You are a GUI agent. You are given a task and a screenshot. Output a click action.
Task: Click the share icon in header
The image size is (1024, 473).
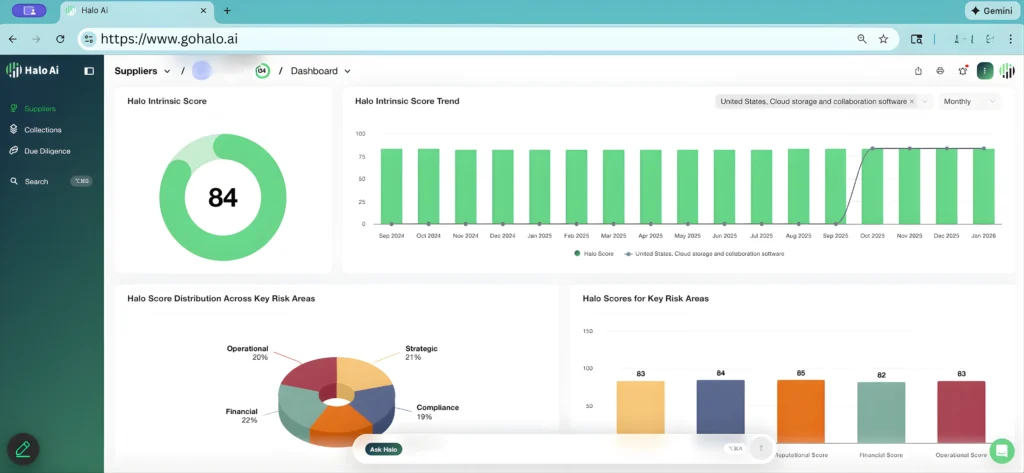point(918,71)
